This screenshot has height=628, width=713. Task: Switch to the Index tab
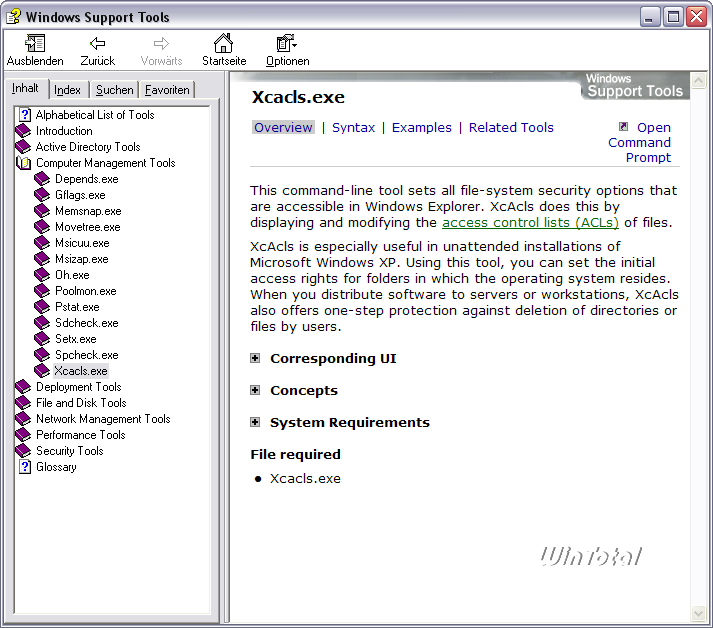click(68, 90)
